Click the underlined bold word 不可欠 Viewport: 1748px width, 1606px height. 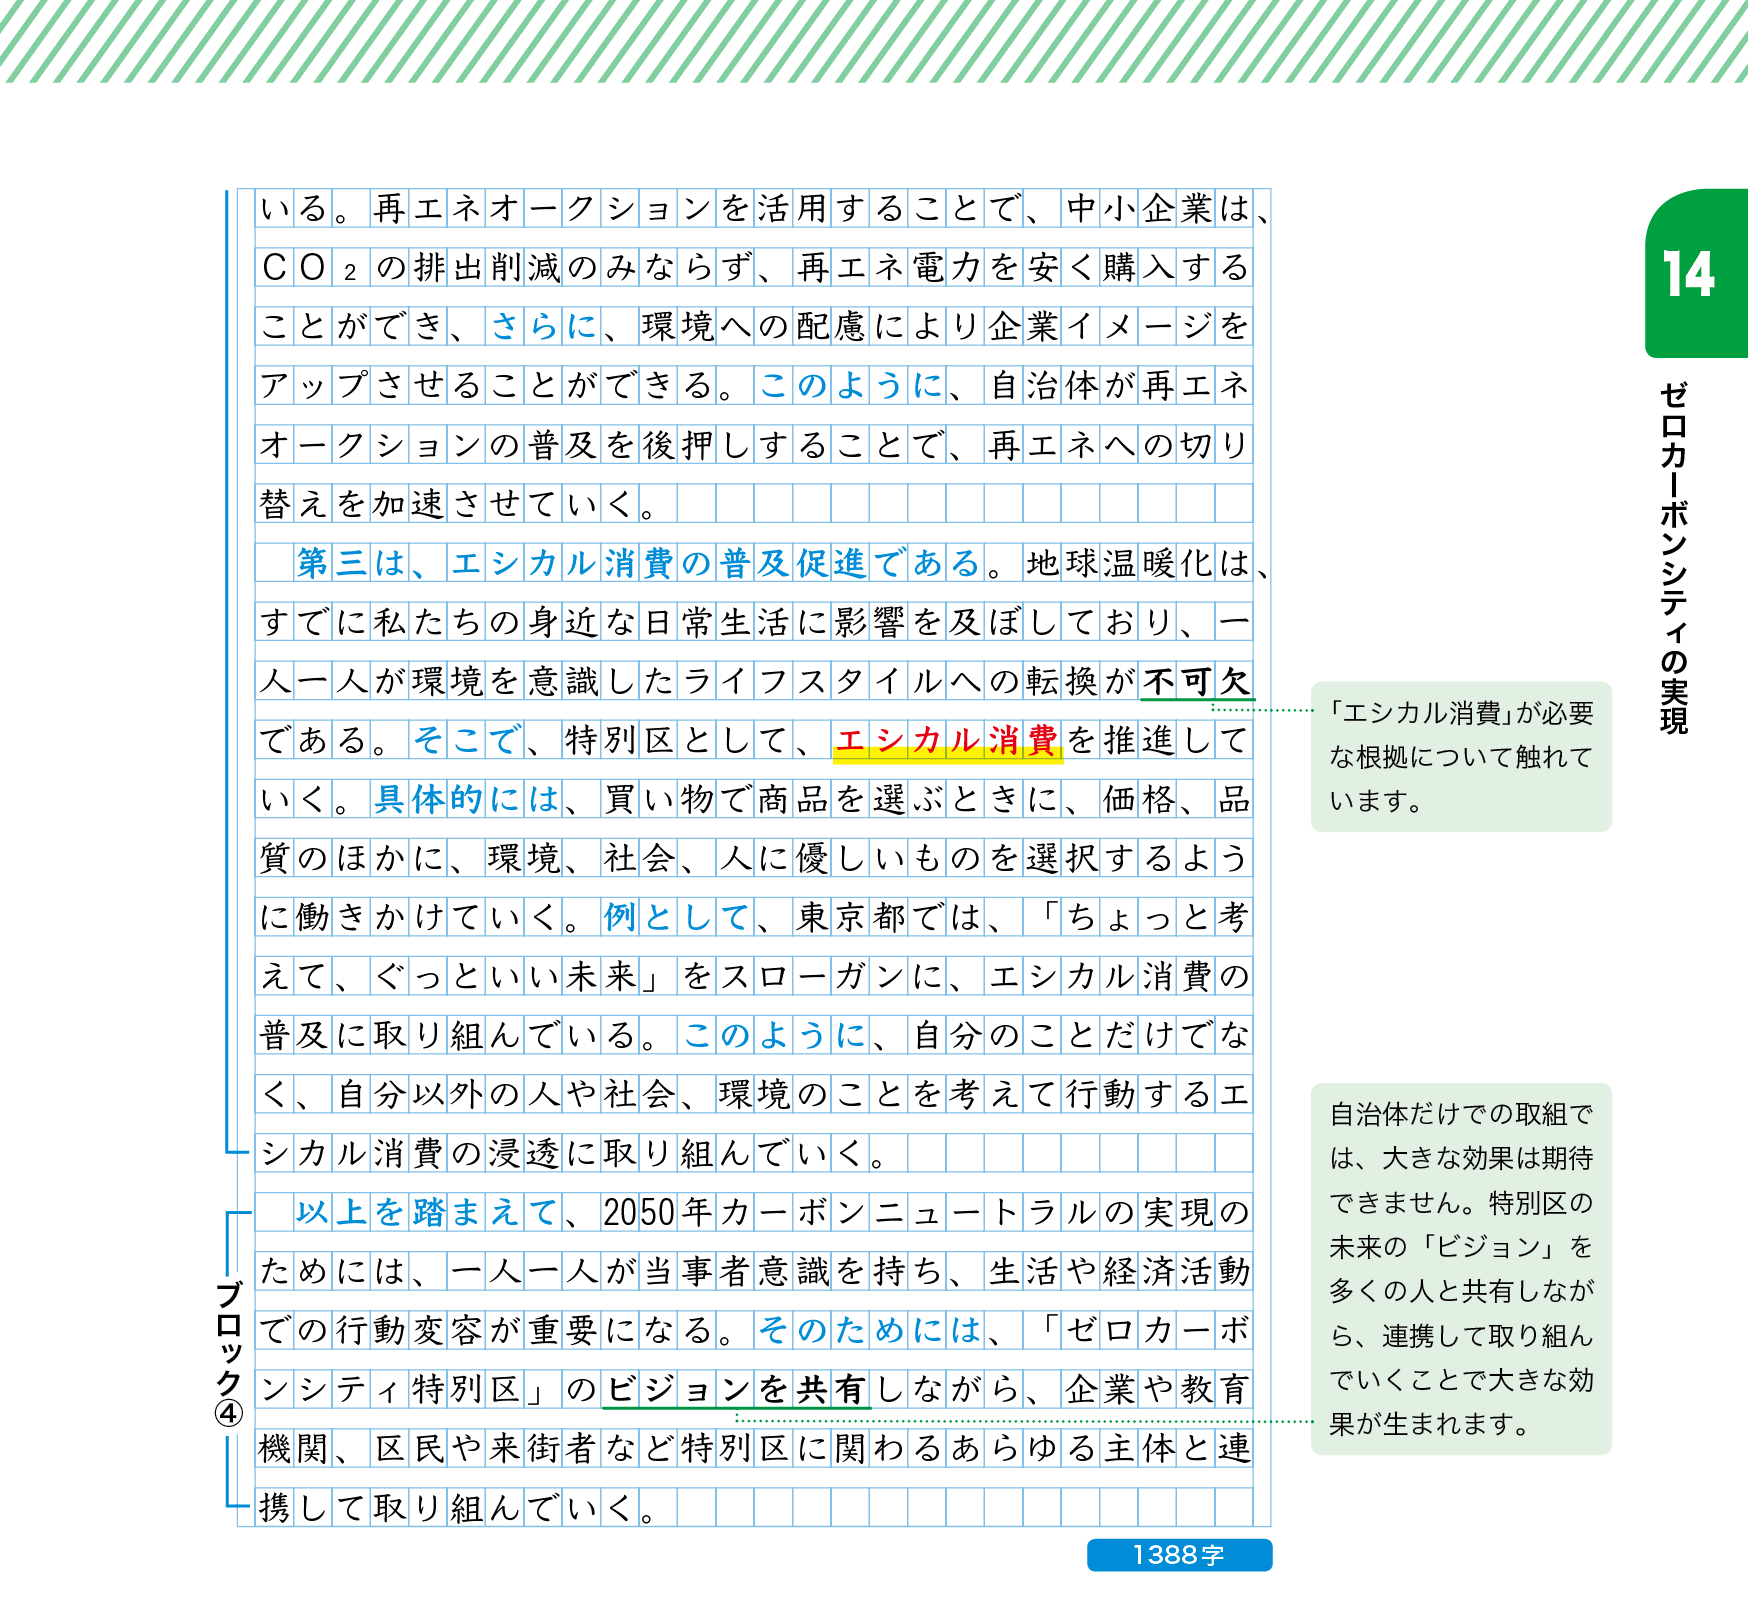pos(1196,682)
